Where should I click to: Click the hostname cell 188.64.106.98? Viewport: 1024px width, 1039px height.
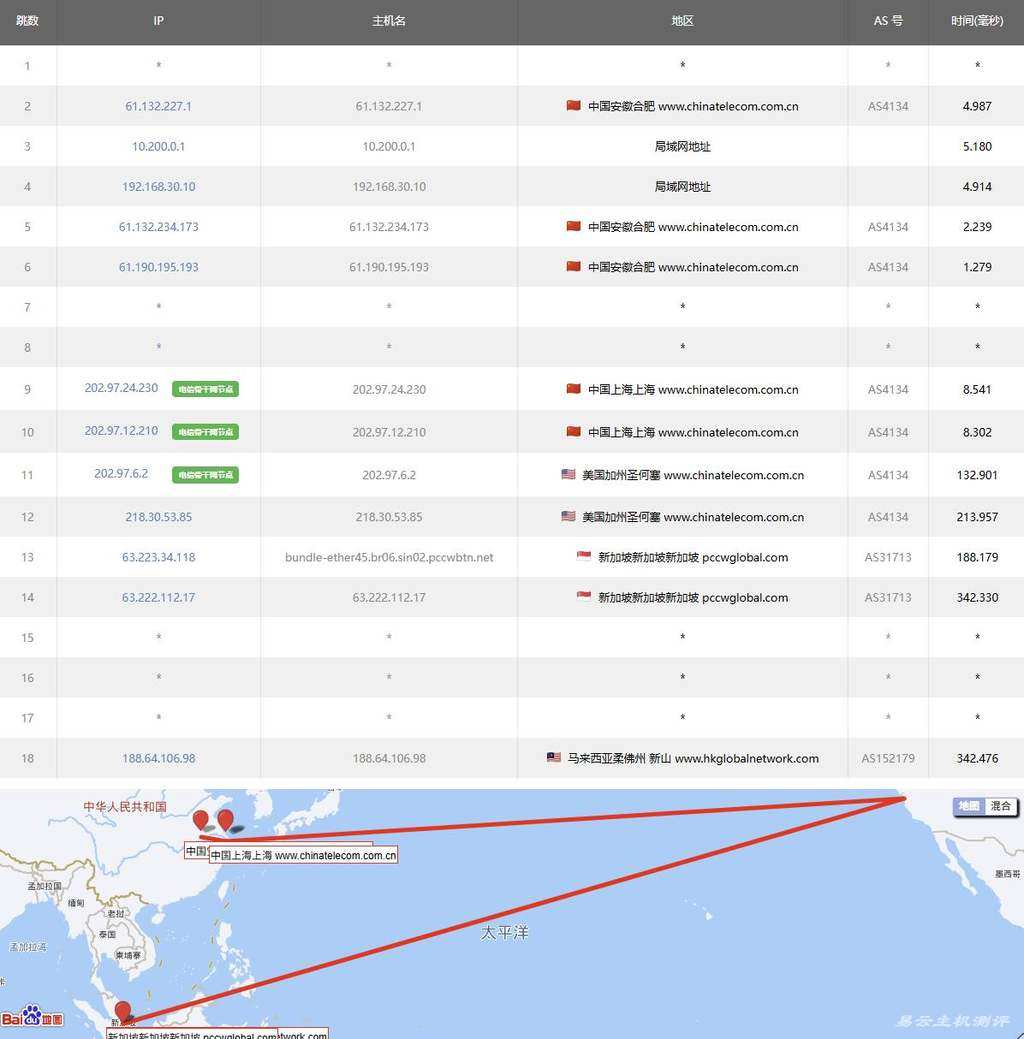389,758
